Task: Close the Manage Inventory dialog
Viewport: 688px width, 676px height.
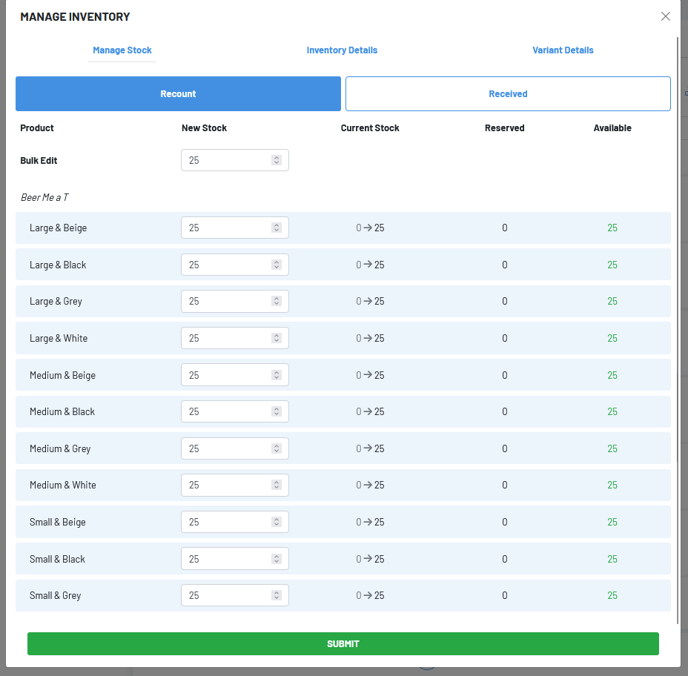Action: (x=665, y=16)
